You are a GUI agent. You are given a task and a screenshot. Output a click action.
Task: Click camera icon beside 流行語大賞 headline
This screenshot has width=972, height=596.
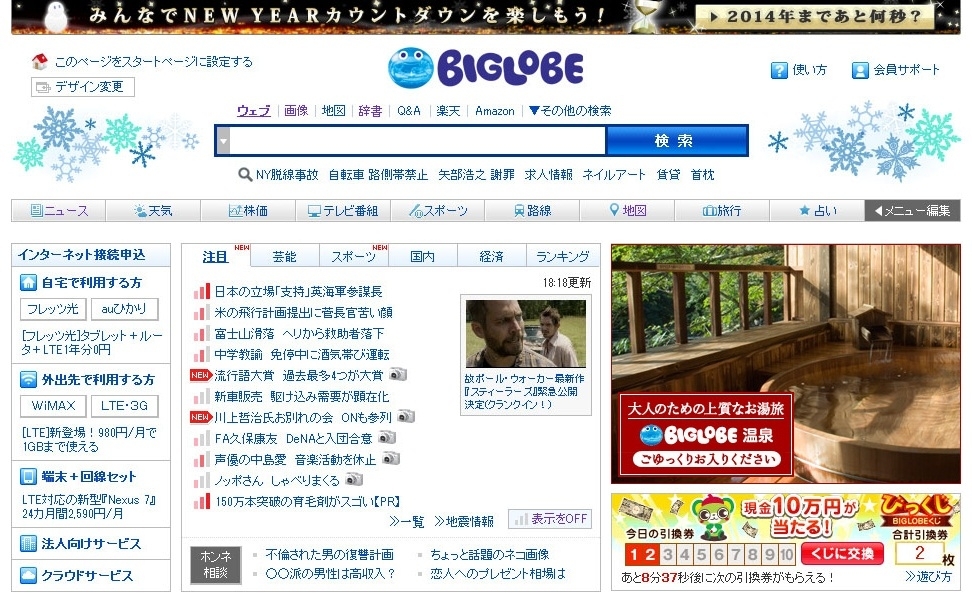[x=398, y=375]
